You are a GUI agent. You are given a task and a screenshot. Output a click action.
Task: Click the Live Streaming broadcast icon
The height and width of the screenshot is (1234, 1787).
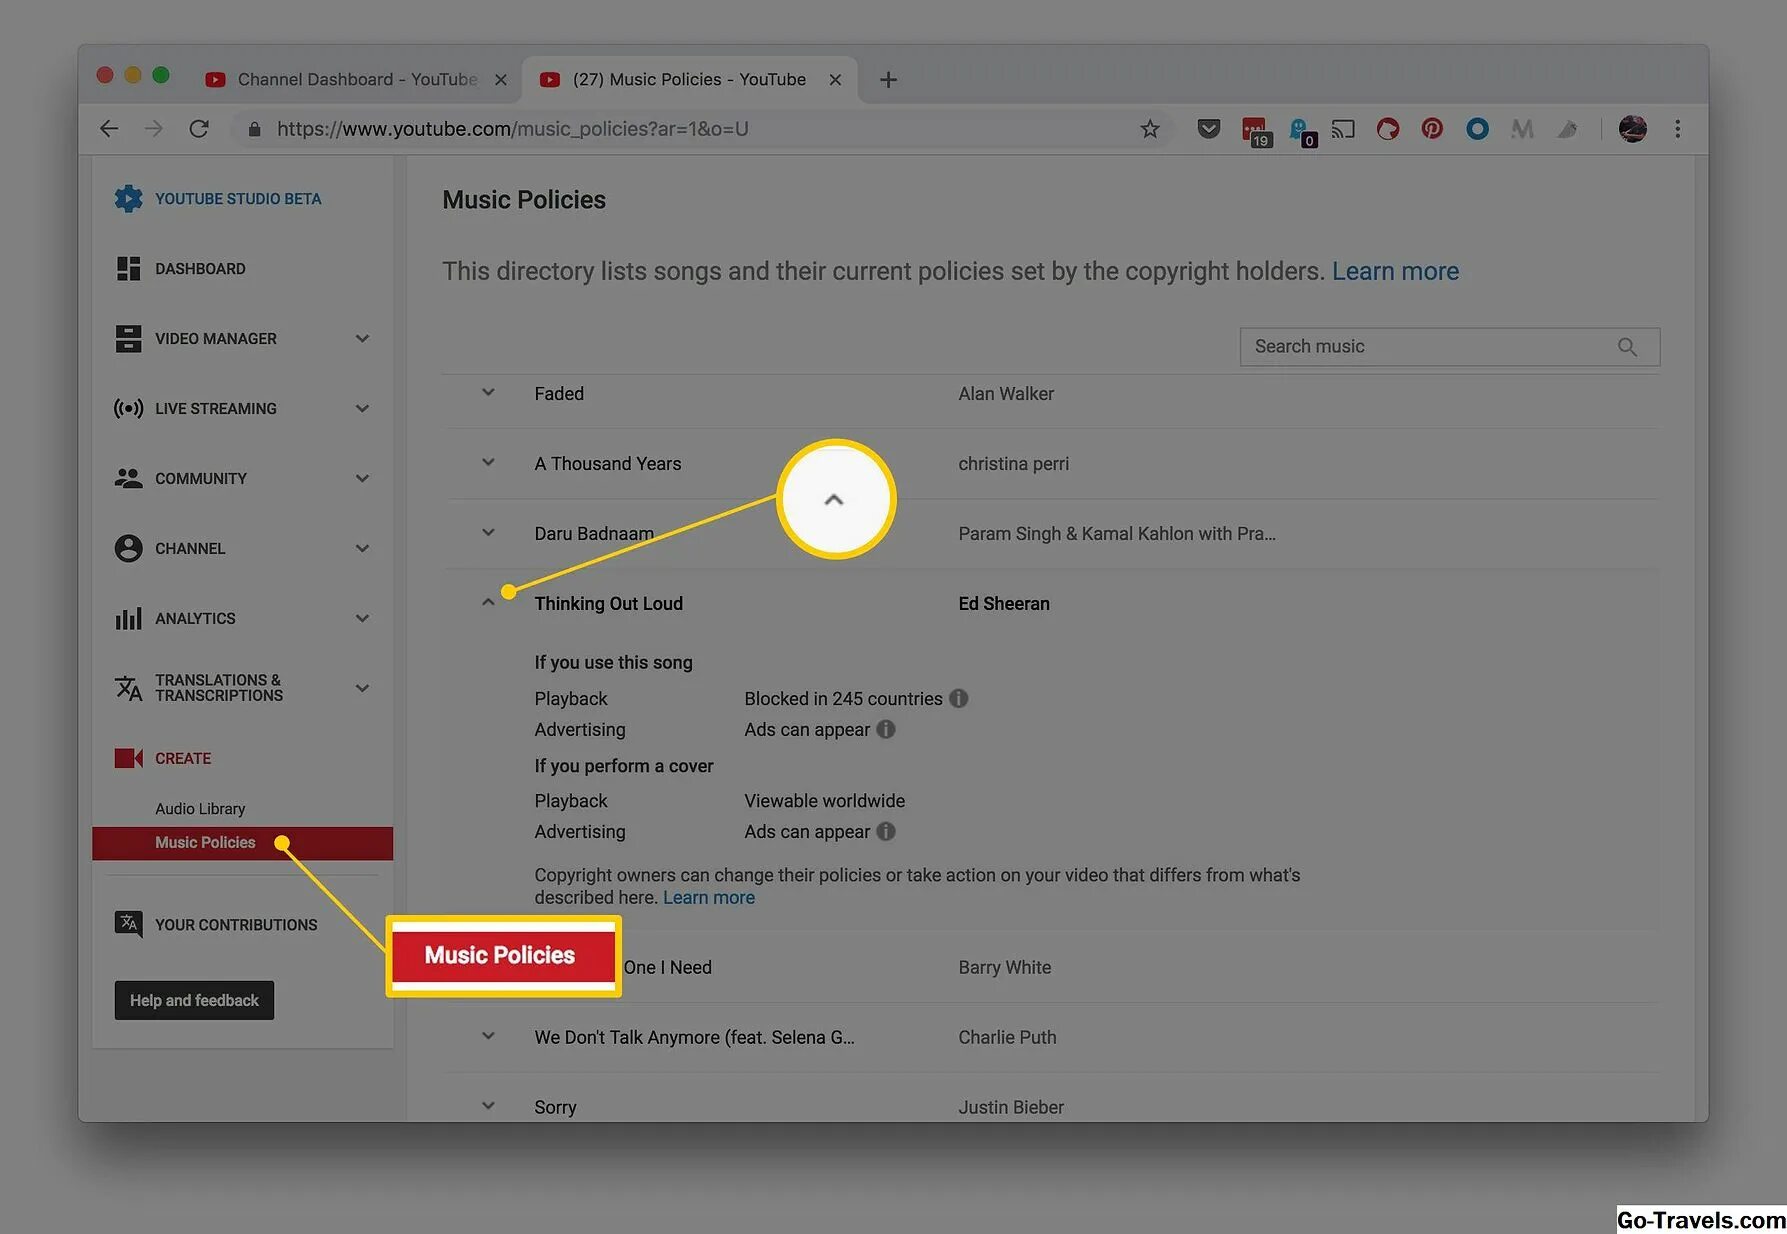coord(128,408)
